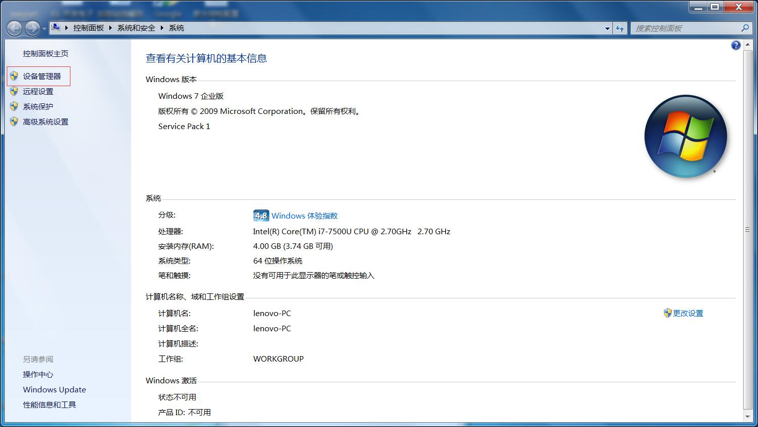This screenshot has height=427, width=758.
Task: Click the search magnifier icon
Action: pyautogui.click(x=745, y=28)
